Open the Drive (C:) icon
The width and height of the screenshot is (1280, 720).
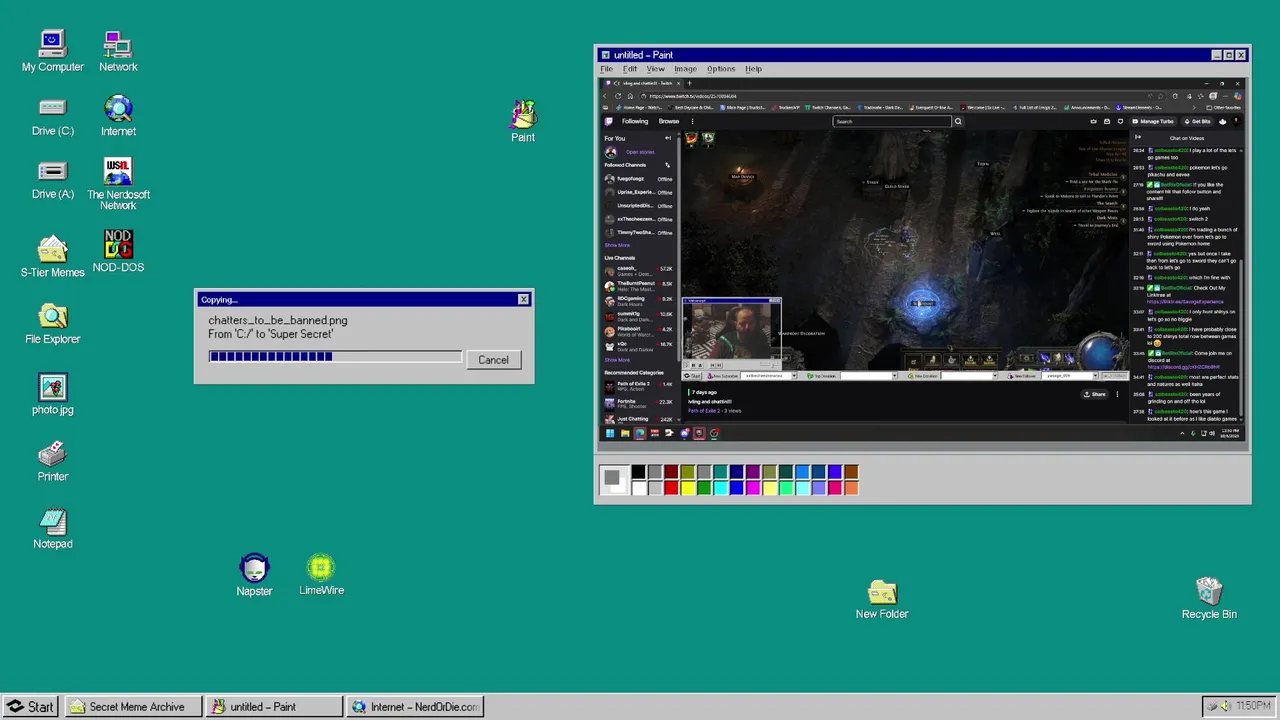pyautogui.click(x=52, y=116)
